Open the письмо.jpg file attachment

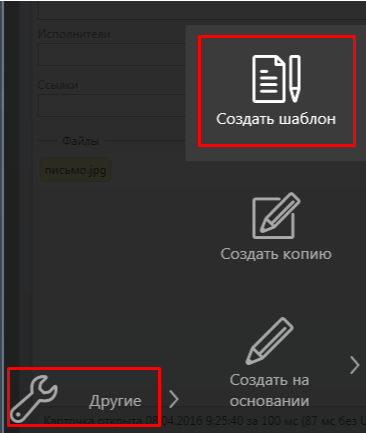pyautogui.click(x=76, y=170)
